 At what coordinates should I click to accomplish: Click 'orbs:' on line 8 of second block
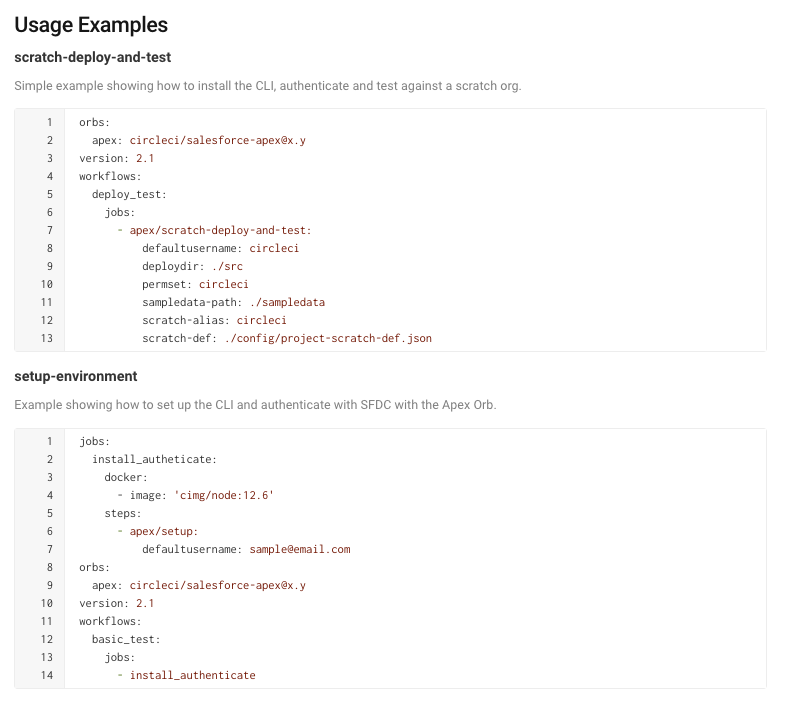tap(94, 567)
